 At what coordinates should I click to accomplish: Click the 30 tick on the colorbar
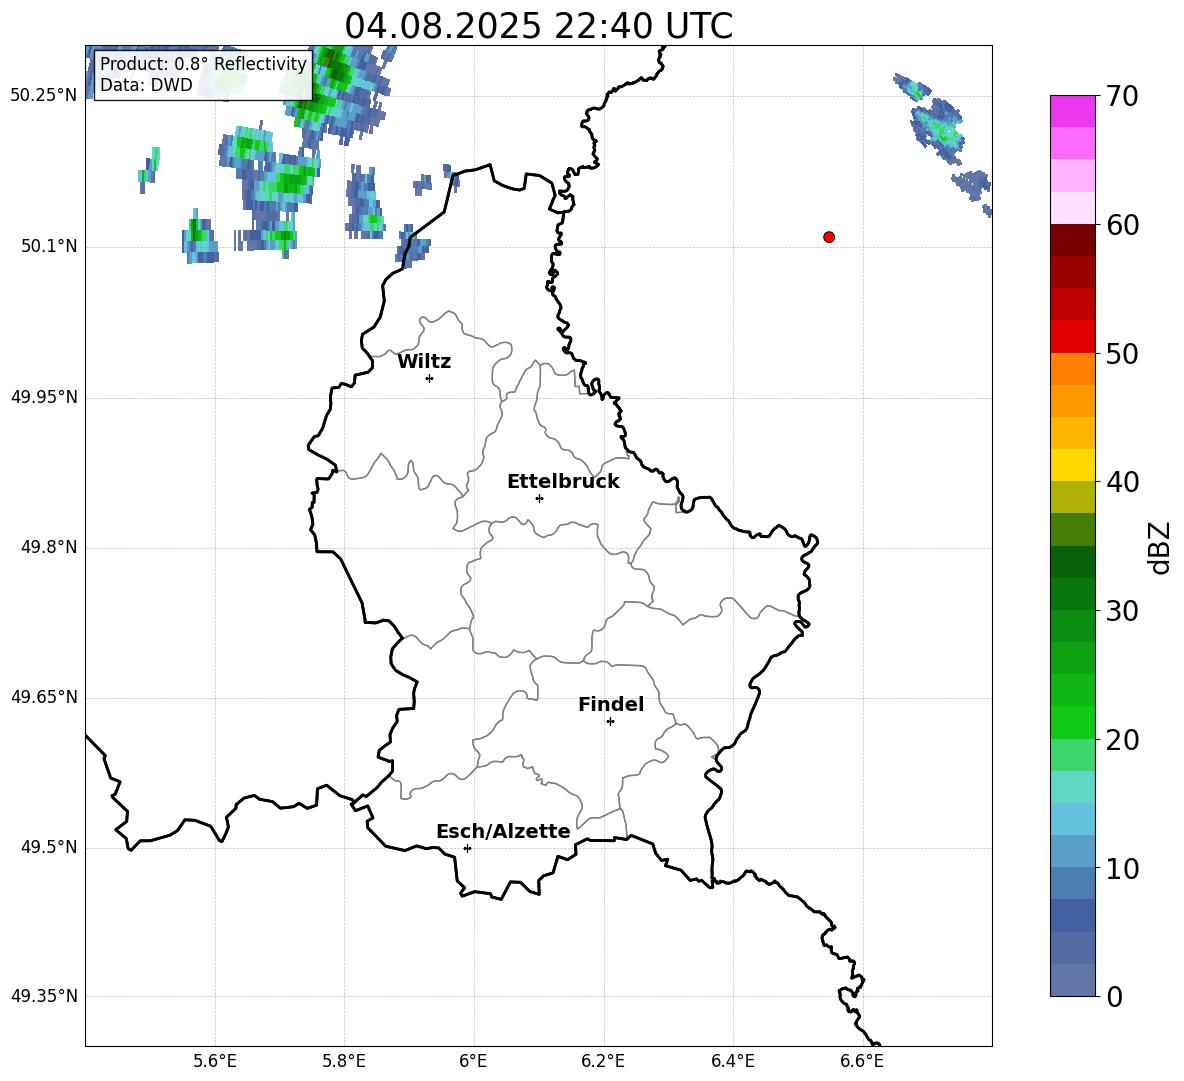pos(1122,611)
